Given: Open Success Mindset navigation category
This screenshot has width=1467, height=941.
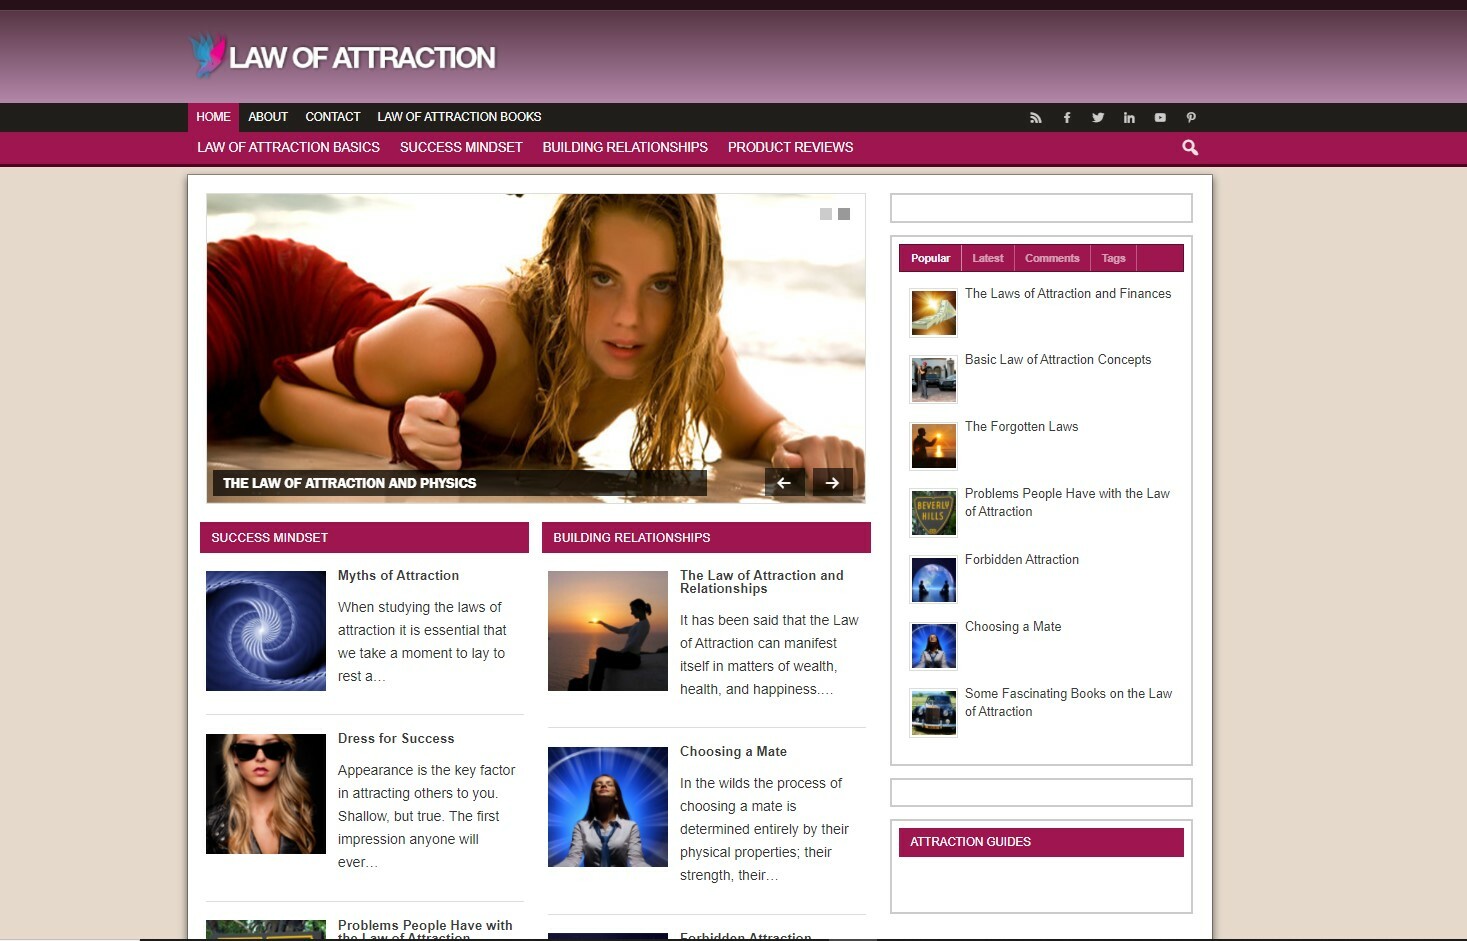Looking at the screenshot, I should [x=461, y=147].
